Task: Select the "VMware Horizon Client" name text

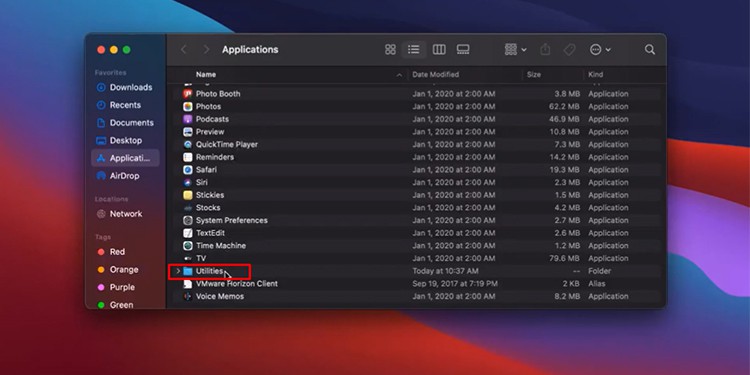Action: tap(237, 284)
